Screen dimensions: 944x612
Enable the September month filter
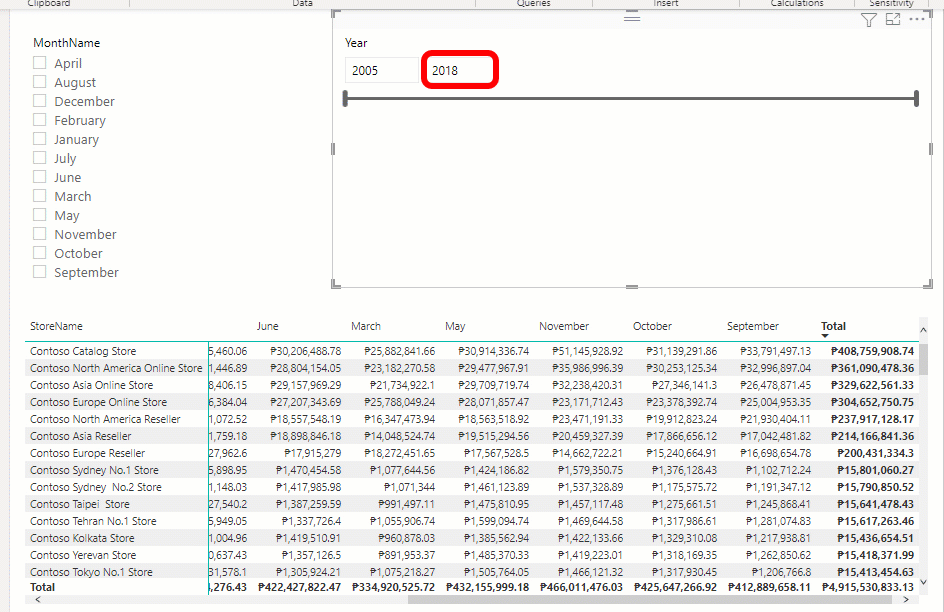point(37,271)
